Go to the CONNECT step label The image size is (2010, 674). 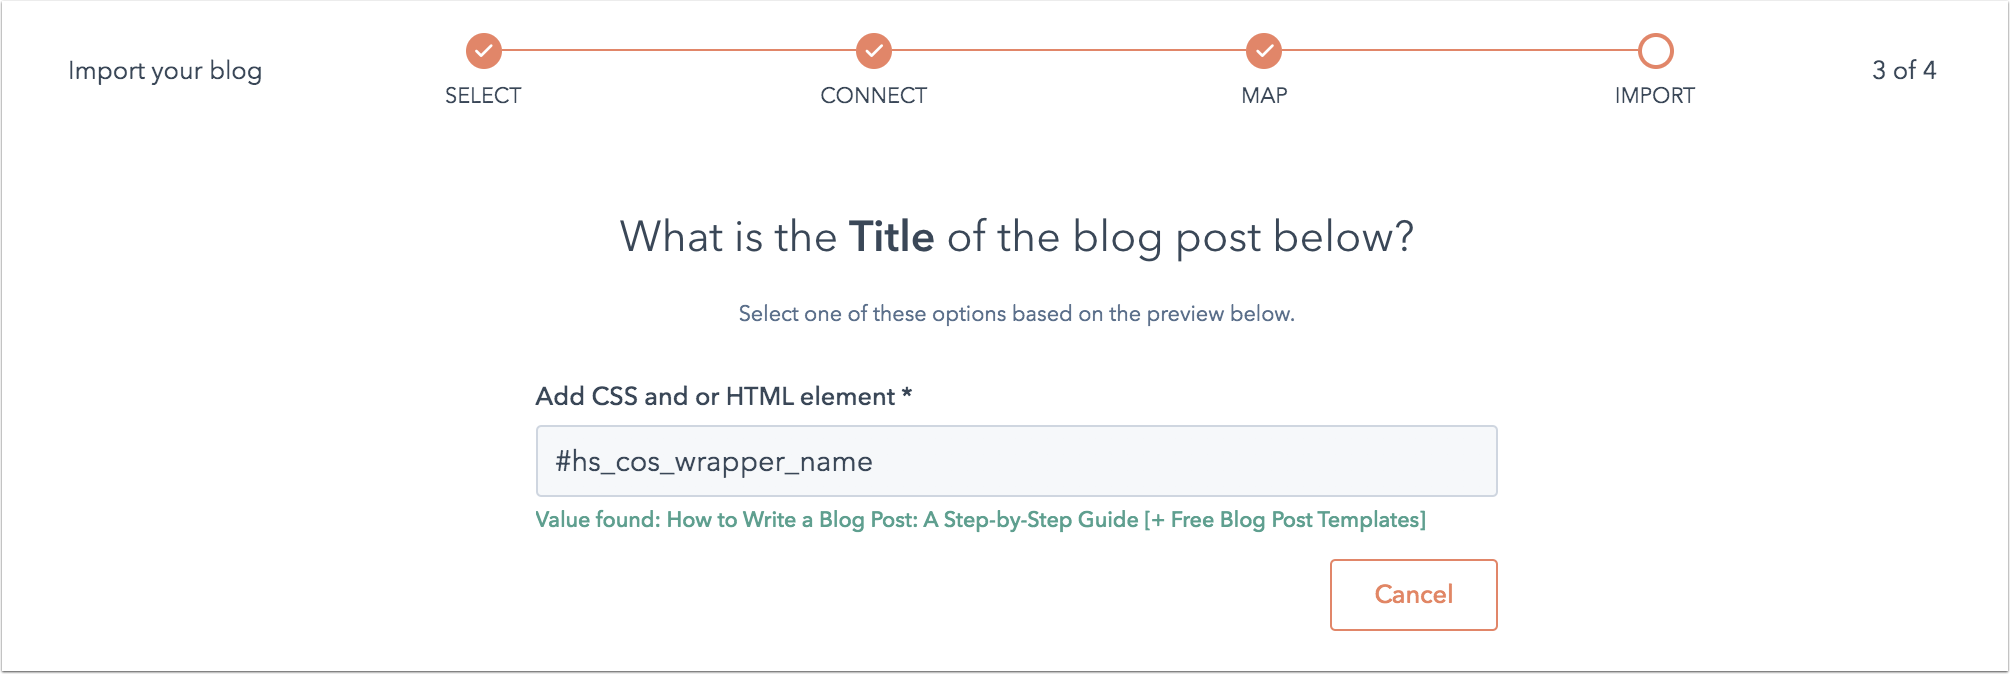tap(873, 96)
